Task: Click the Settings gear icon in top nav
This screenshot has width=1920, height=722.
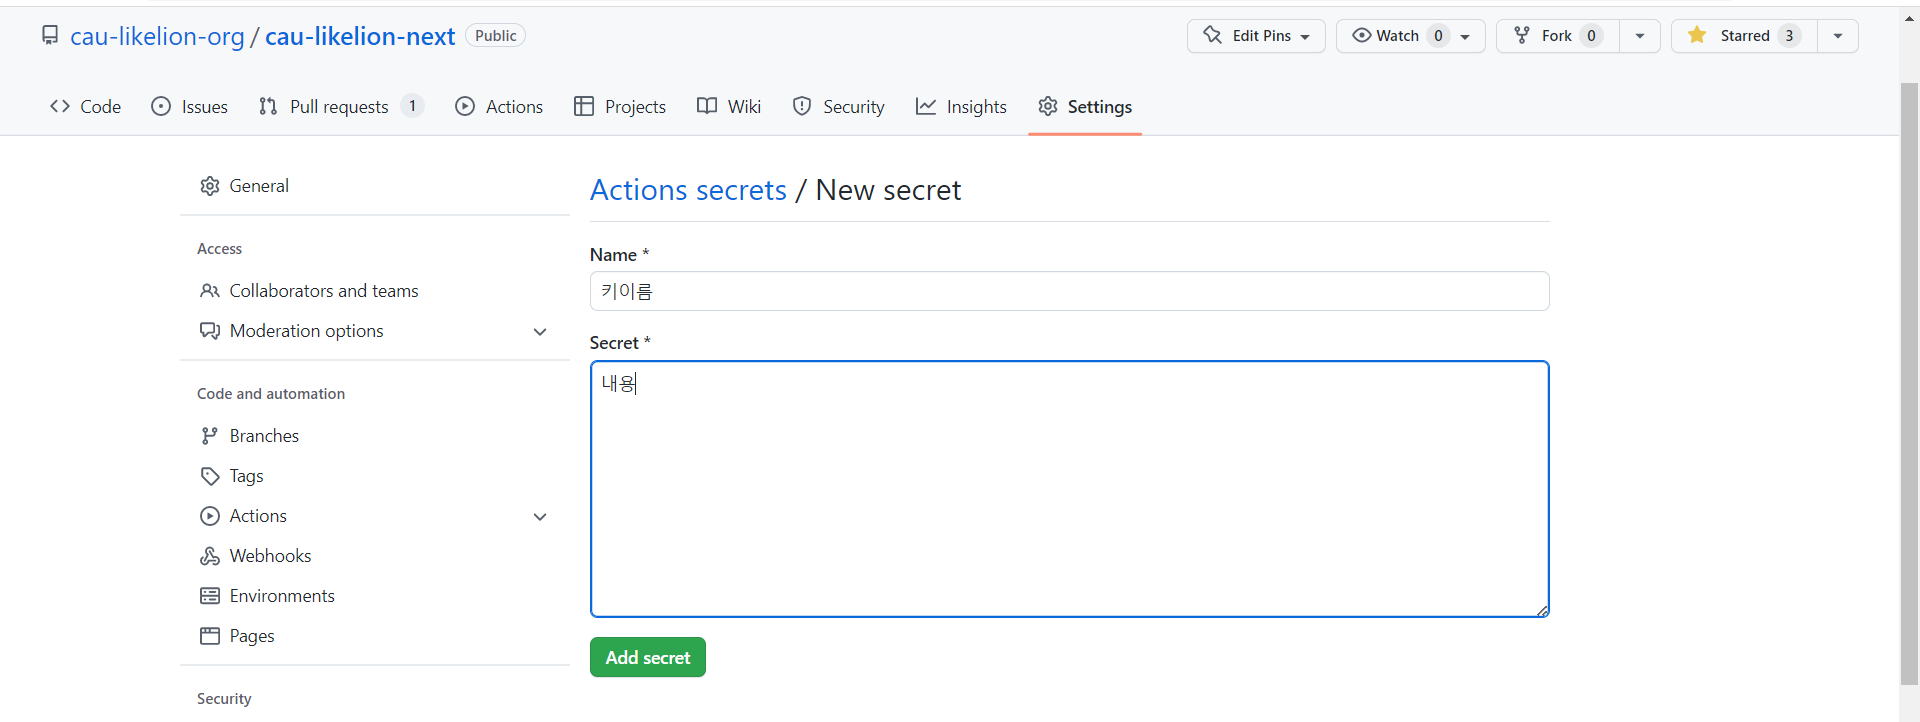Action: [x=1048, y=106]
